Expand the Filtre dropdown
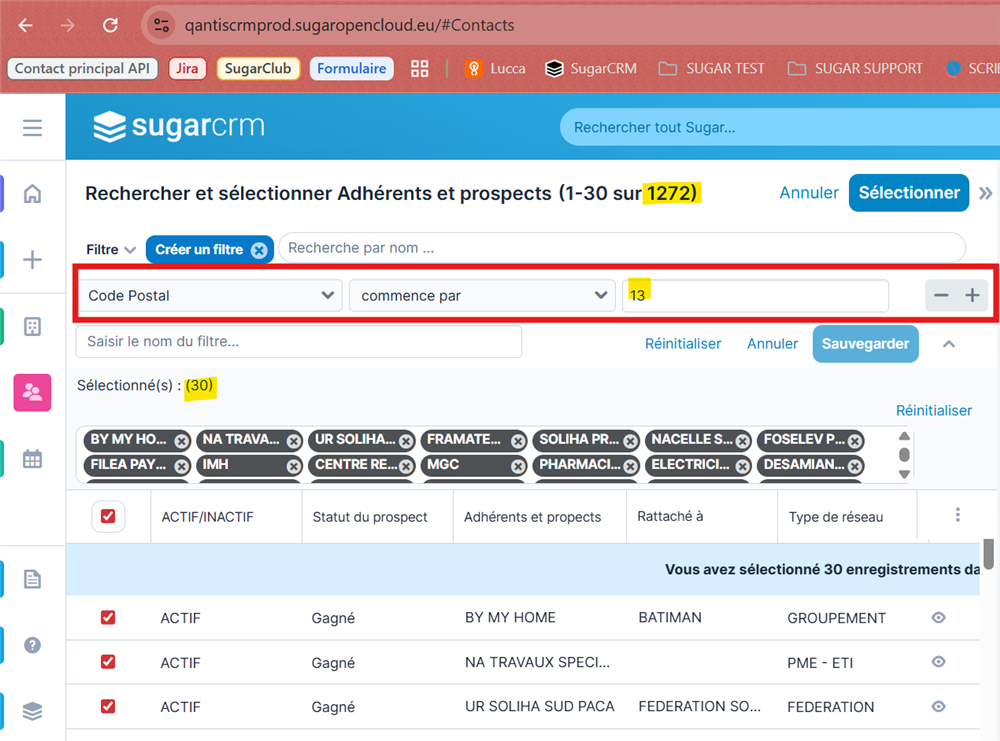The height and width of the screenshot is (741, 1000). point(109,250)
